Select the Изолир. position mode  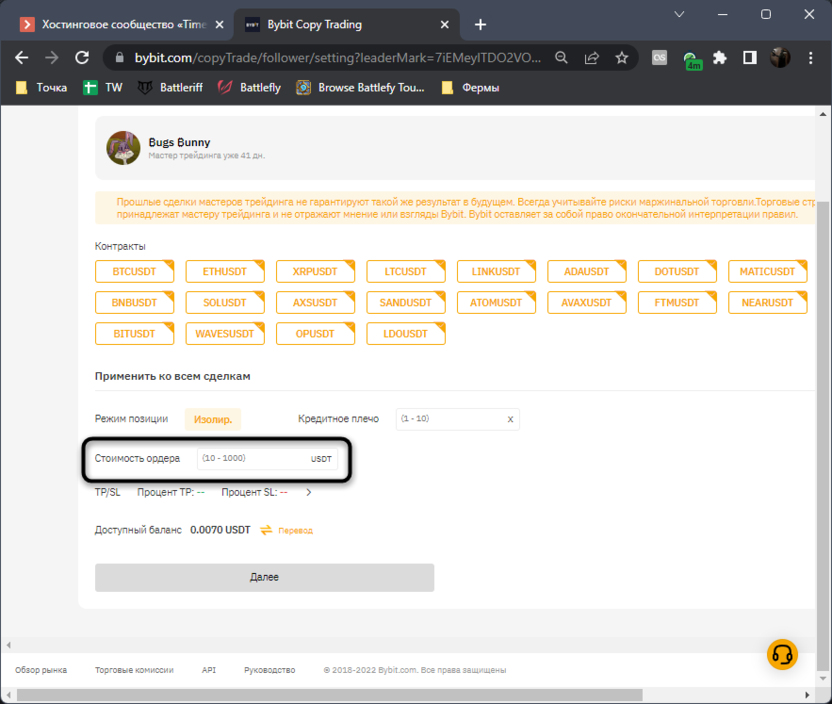(212, 420)
